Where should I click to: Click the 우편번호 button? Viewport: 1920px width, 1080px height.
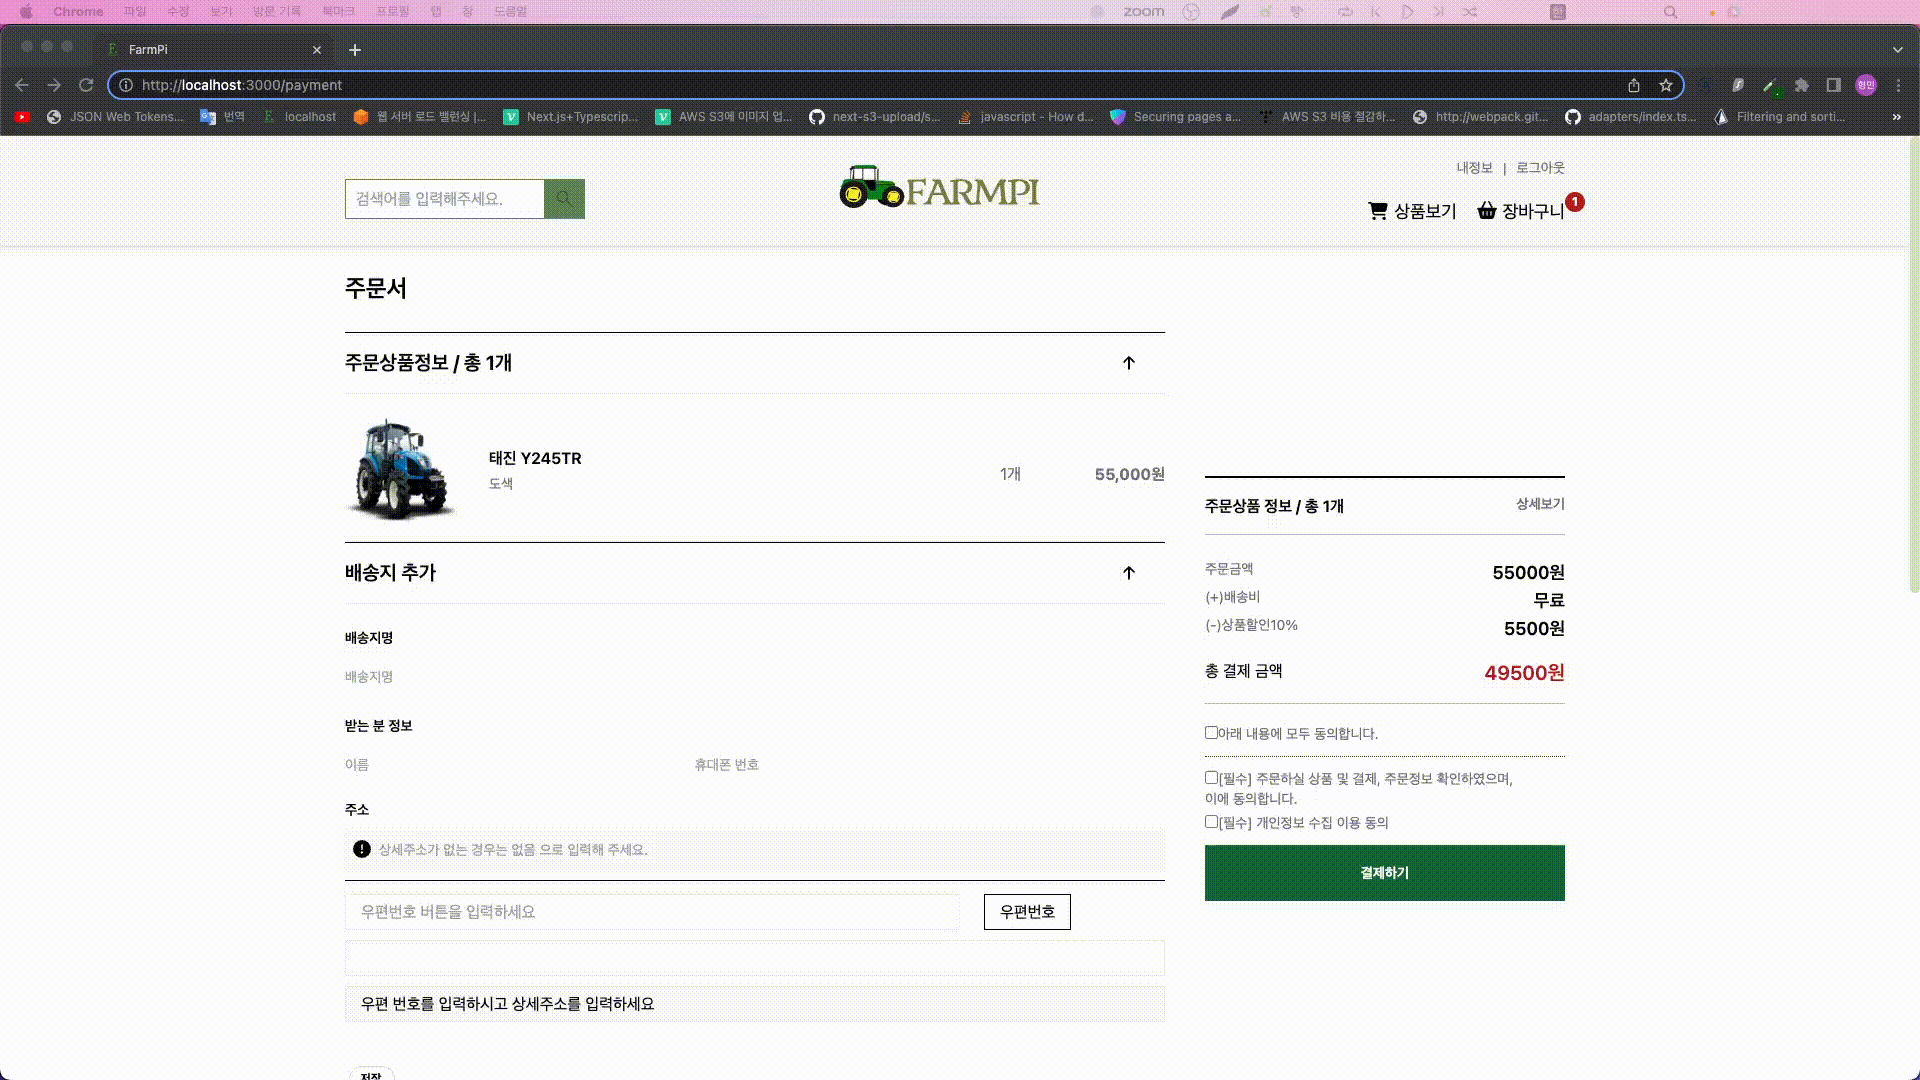(x=1027, y=912)
